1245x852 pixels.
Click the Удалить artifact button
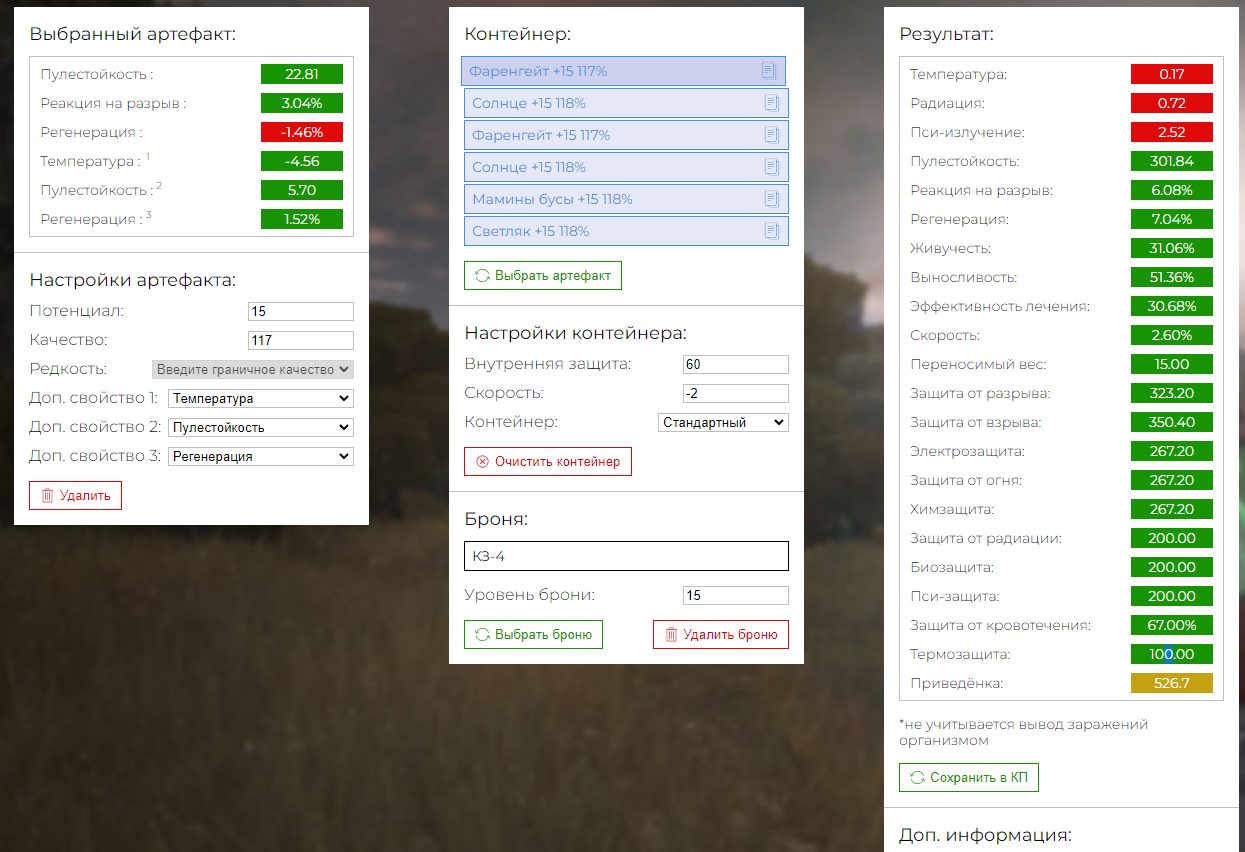click(75, 495)
